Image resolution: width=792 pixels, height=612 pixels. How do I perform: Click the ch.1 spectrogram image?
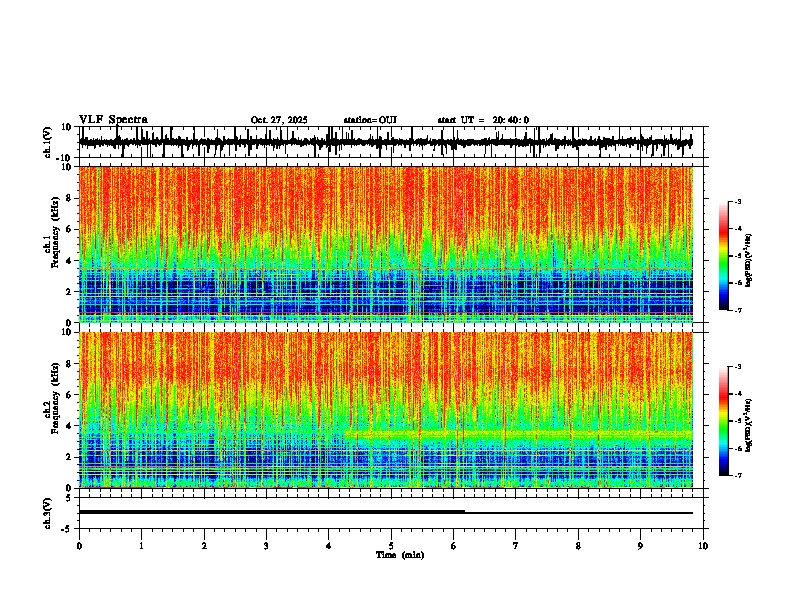[x=386, y=244]
